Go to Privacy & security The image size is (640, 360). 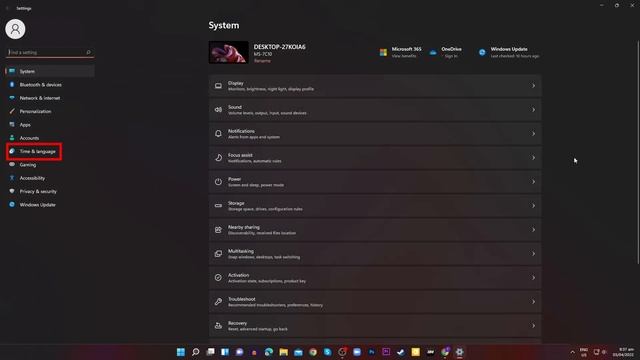(x=38, y=191)
